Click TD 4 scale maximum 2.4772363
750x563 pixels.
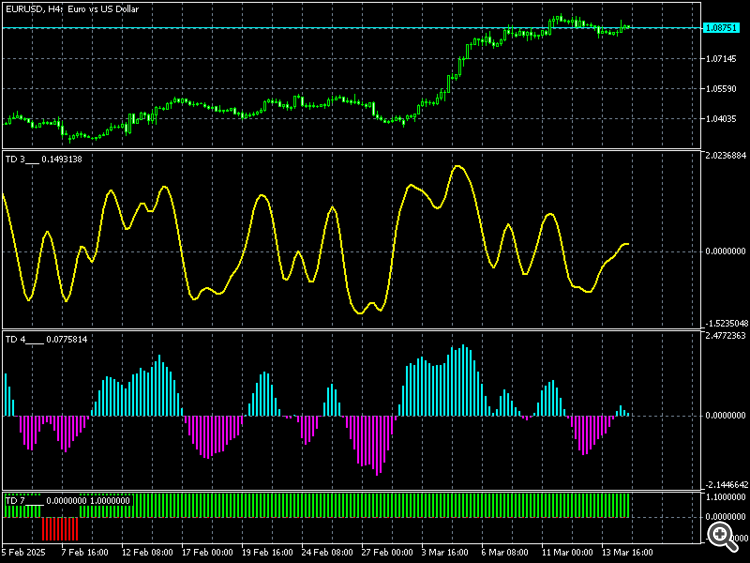point(726,336)
